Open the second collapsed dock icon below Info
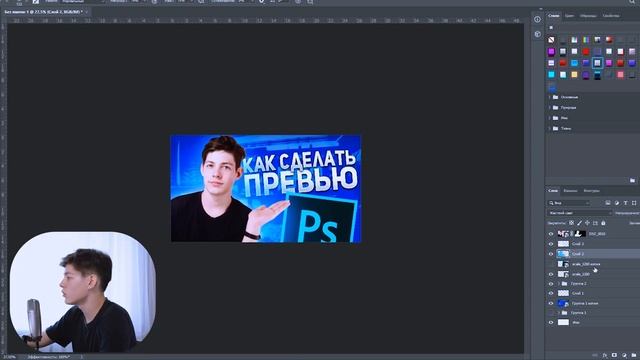The image size is (640, 360). click(537, 34)
